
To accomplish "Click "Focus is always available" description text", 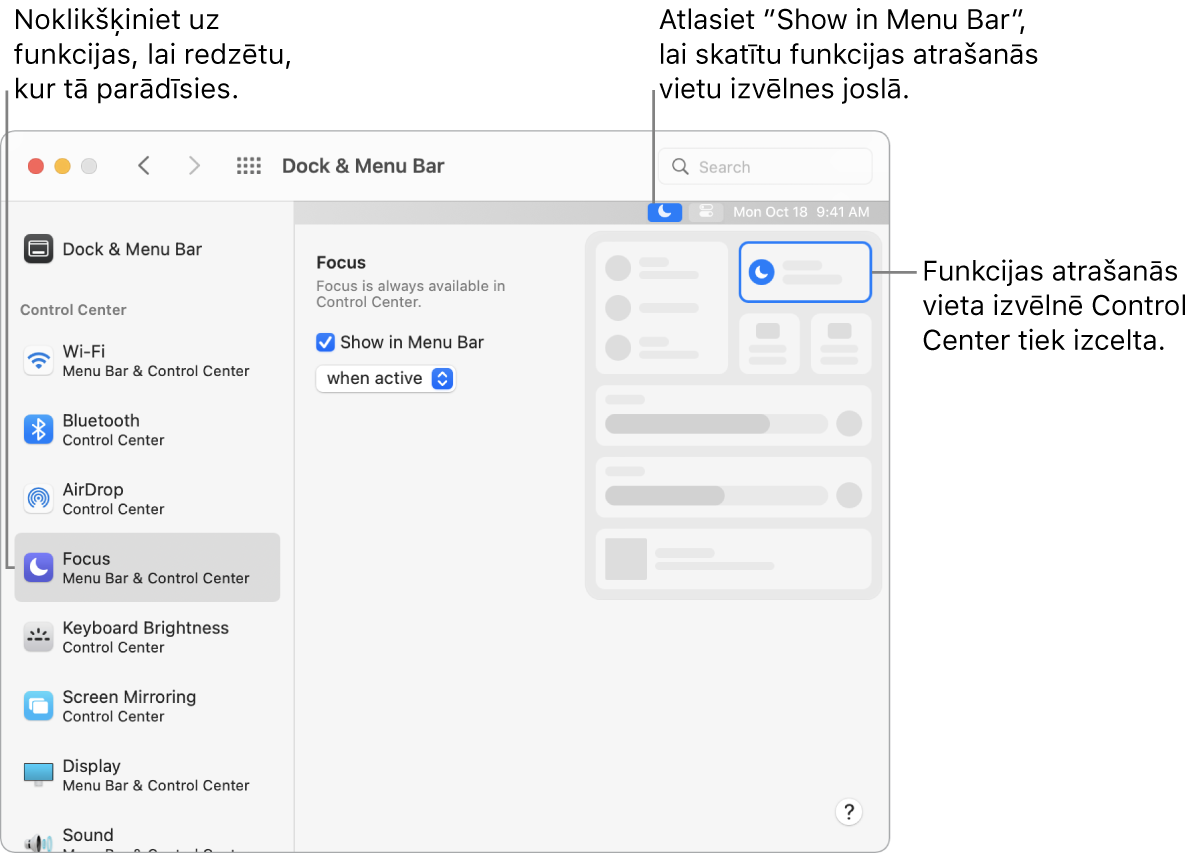I will coord(410,294).
